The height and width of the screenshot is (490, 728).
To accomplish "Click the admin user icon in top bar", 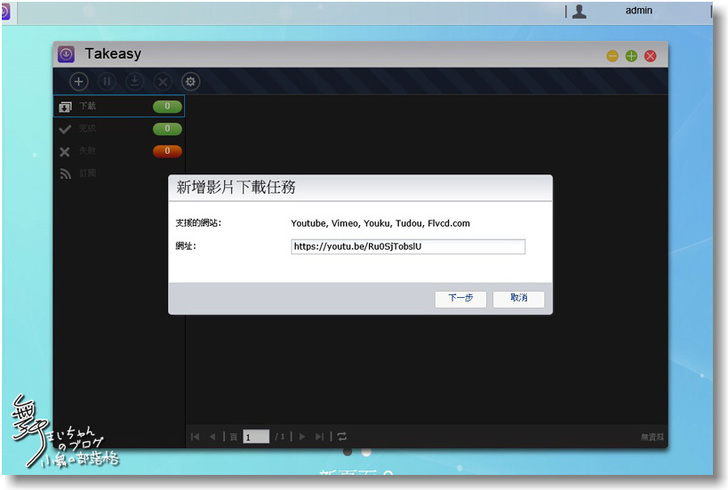I will [x=579, y=11].
